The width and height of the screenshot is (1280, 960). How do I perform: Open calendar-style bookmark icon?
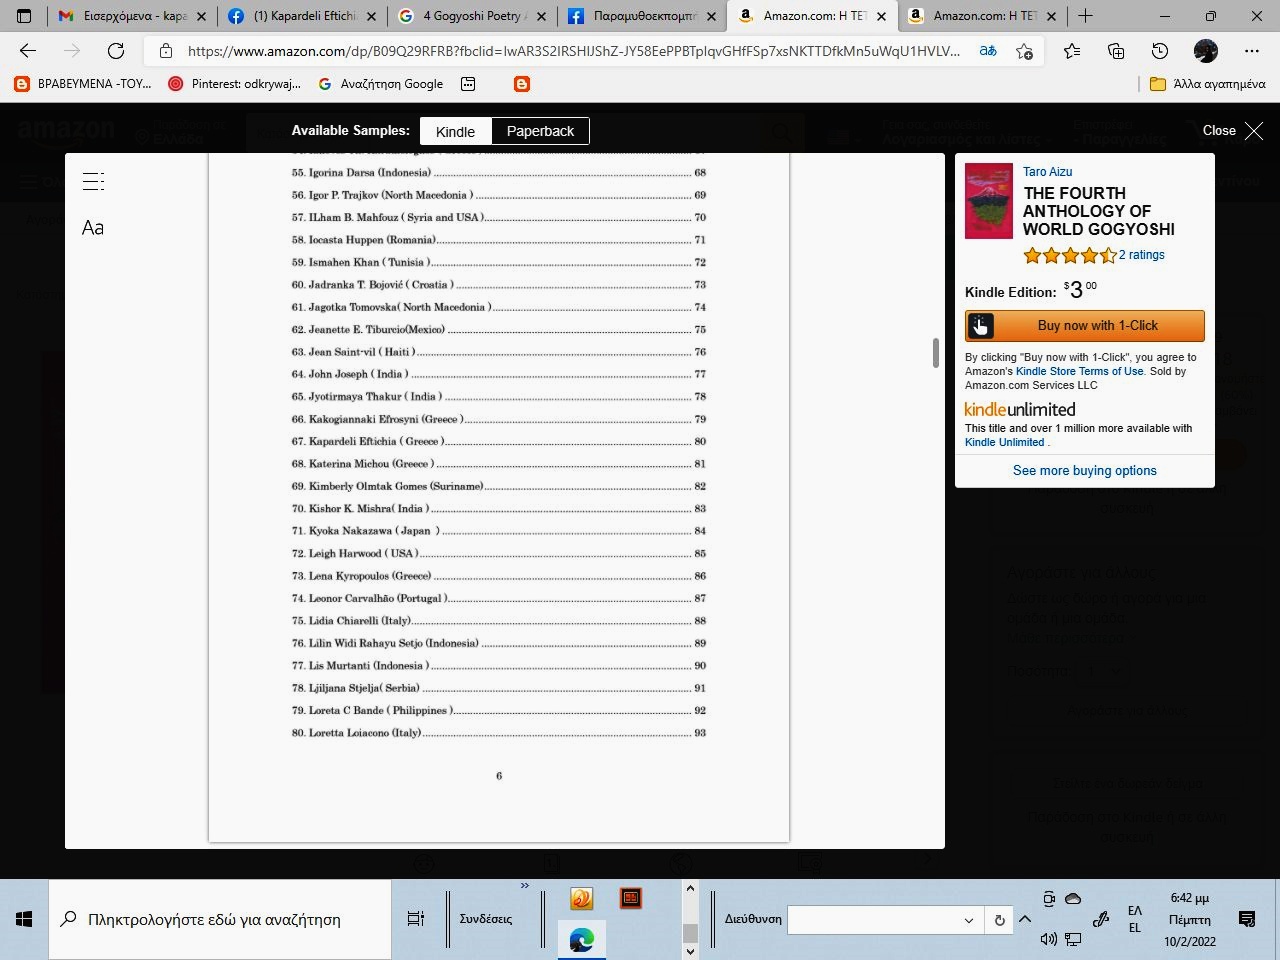(x=468, y=84)
